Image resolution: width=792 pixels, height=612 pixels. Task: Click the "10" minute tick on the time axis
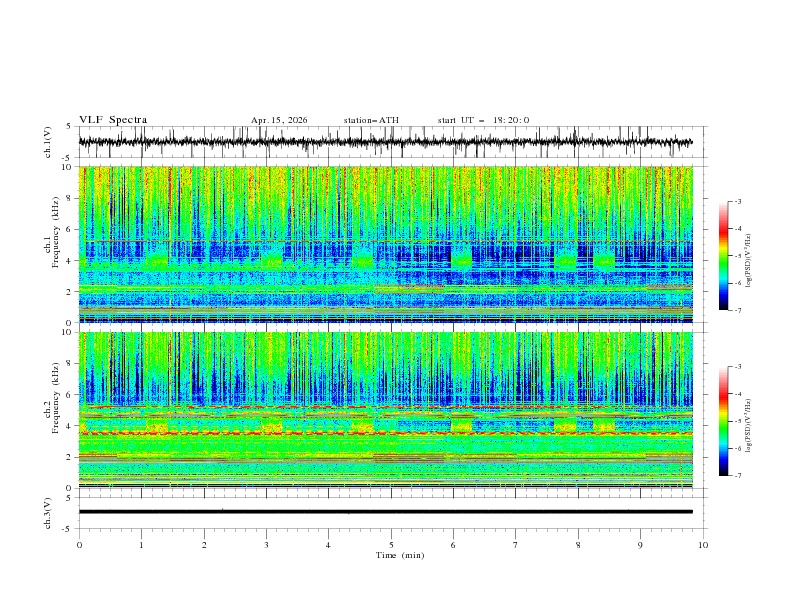tap(703, 545)
